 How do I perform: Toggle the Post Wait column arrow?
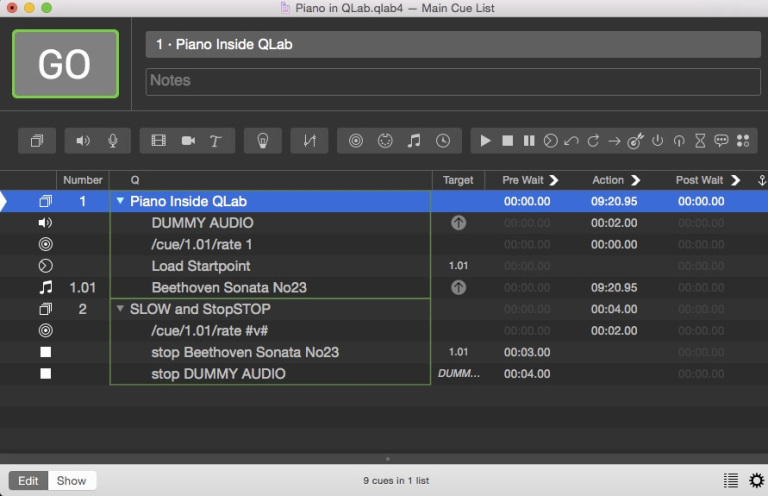[736, 180]
